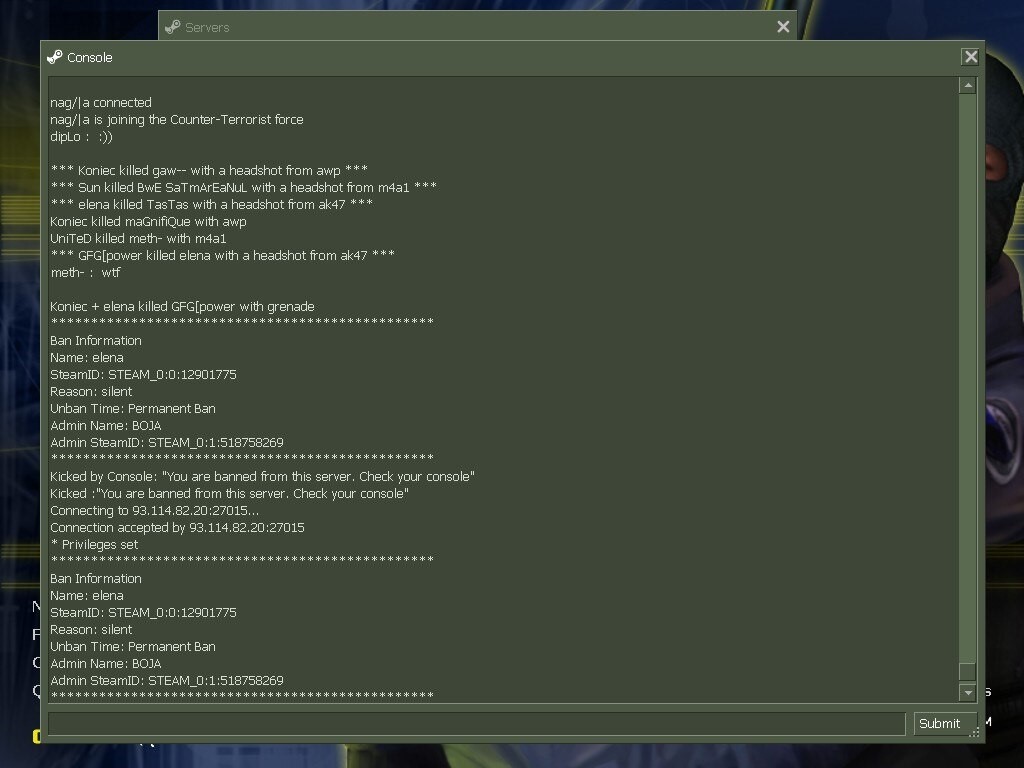Click the "nag/|a connected" console line
The image size is (1024, 768).
101,103
